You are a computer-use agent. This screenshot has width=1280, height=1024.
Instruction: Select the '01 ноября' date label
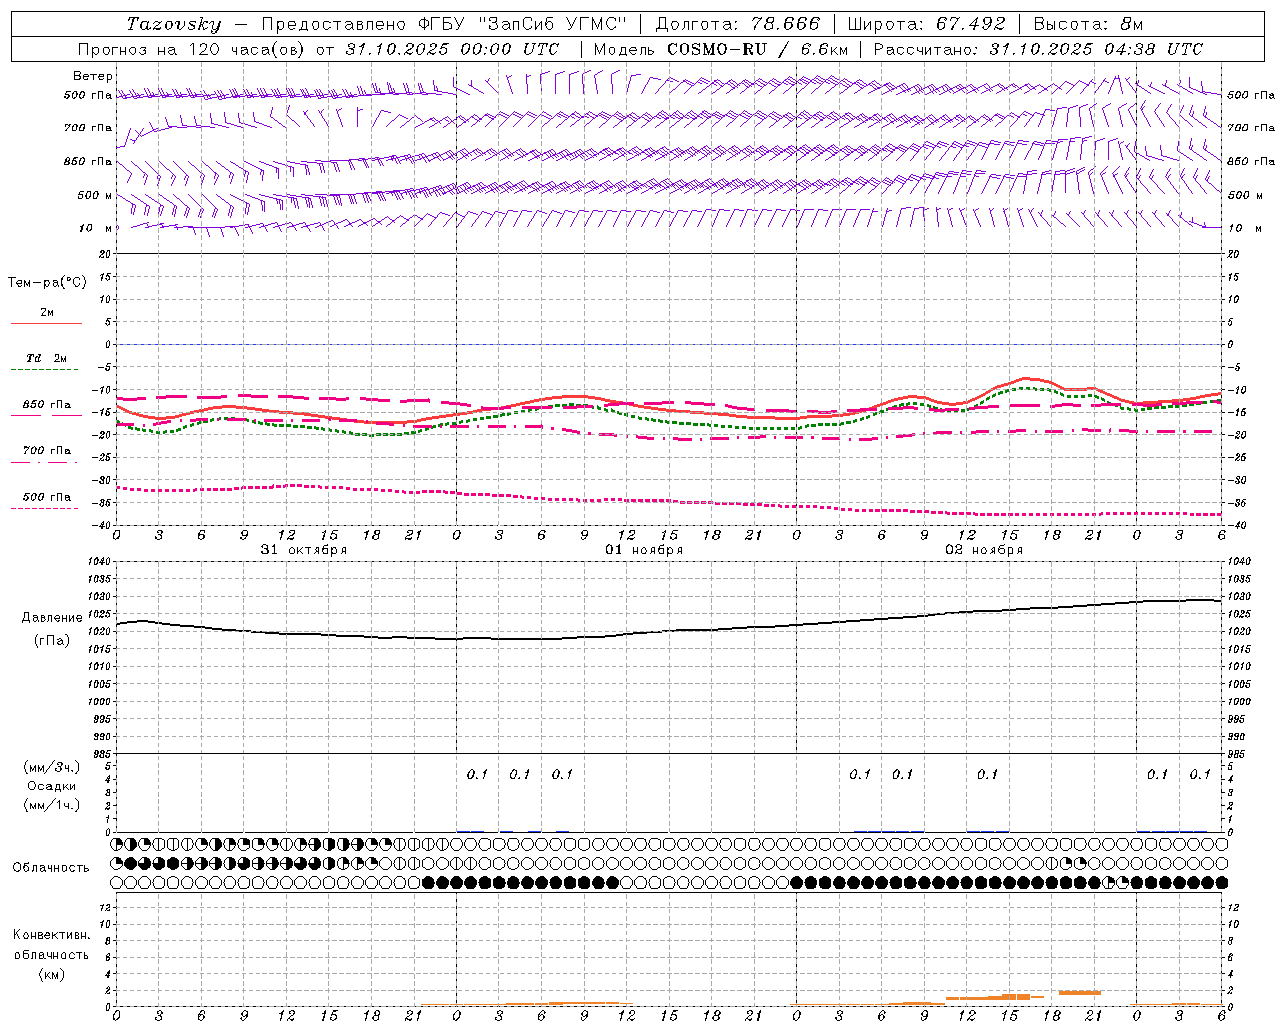[644, 550]
